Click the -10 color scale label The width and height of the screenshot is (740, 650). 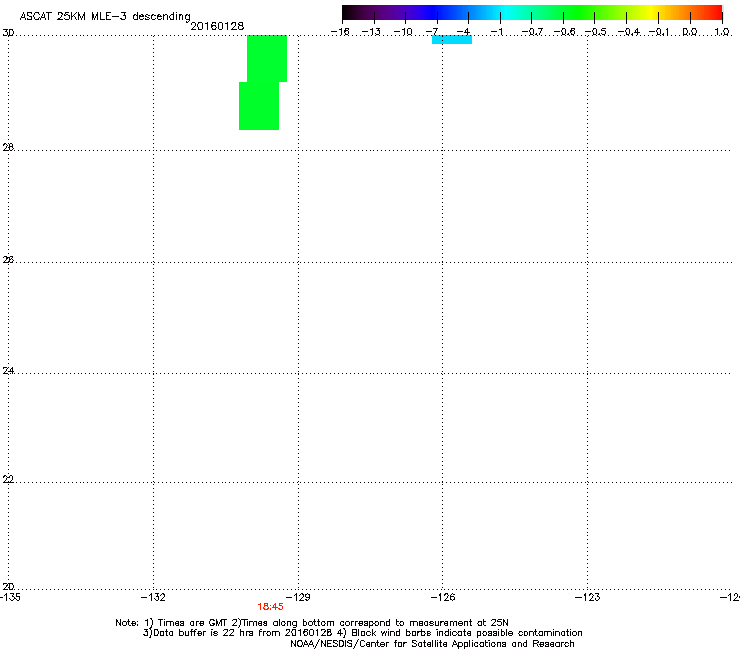[403, 32]
